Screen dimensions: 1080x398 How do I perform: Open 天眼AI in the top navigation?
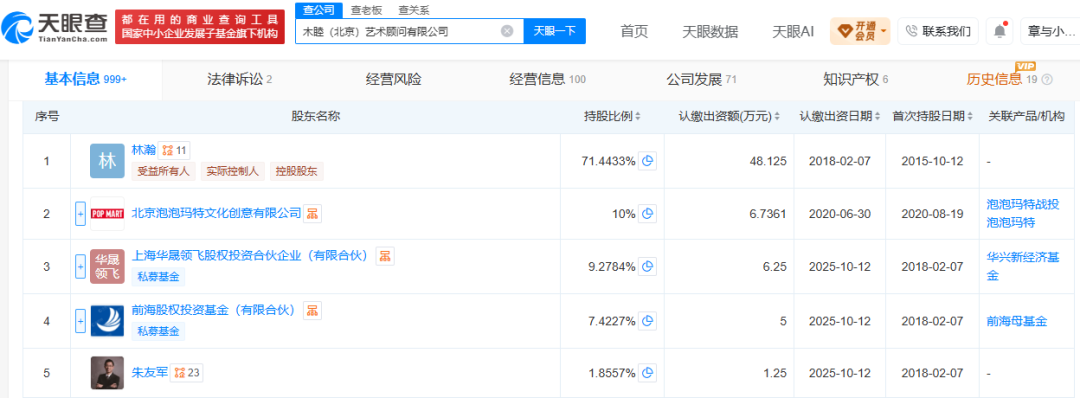pyautogui.click(x=793, y=31)
